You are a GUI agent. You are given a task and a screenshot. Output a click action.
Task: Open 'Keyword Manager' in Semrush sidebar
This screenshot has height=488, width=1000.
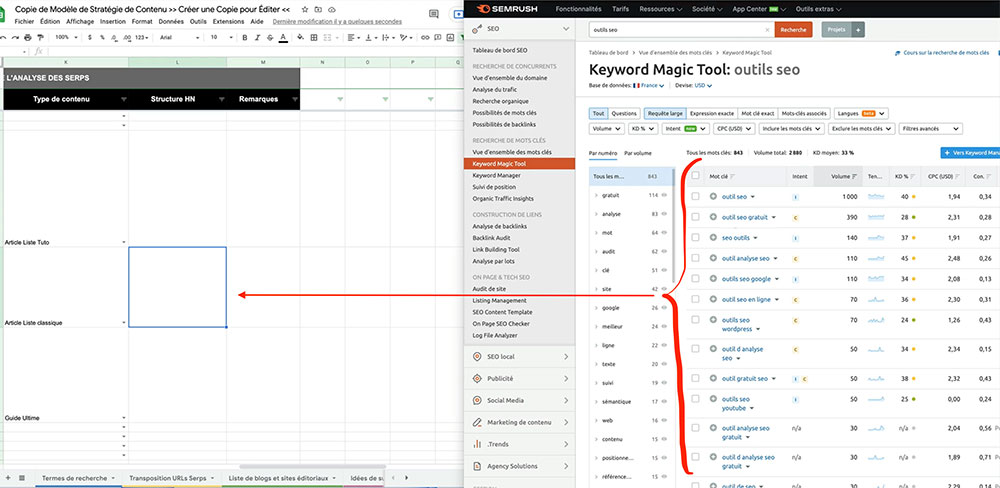(496, 175)
